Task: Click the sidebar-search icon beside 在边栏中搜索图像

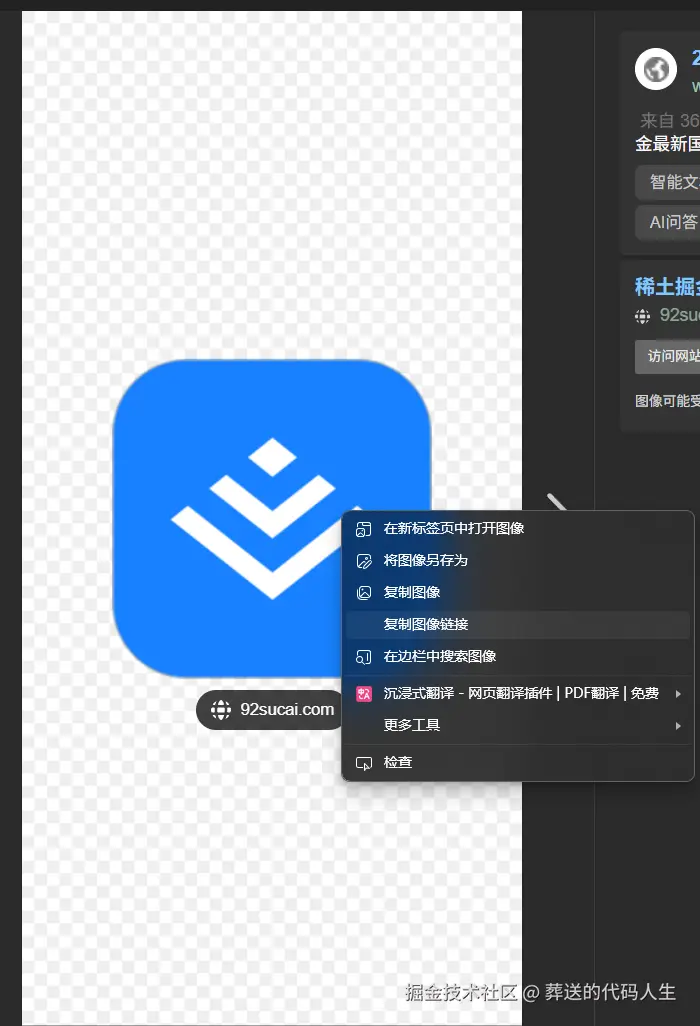Action: [x=364, y=658]
